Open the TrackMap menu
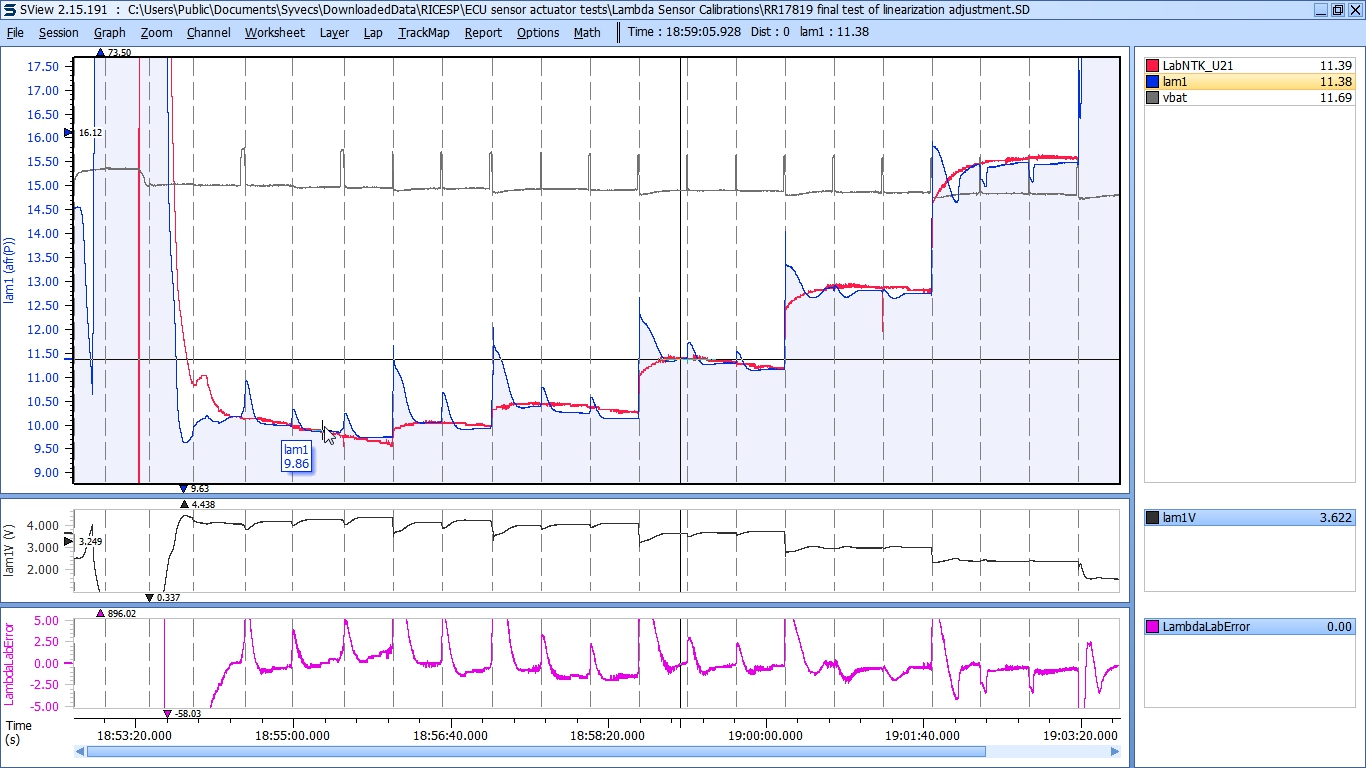The width and height of the screenshot is (1366, 768). [x=424, y=32]
